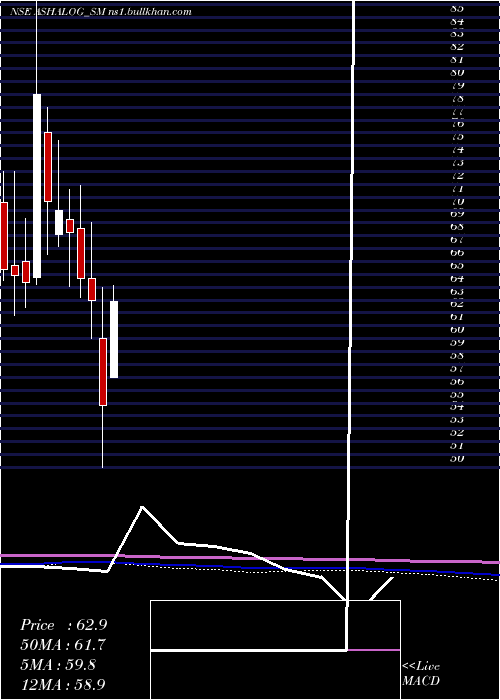Click the '<<Live MACD' label
The image size is (500, 700).
coord(421,674)
